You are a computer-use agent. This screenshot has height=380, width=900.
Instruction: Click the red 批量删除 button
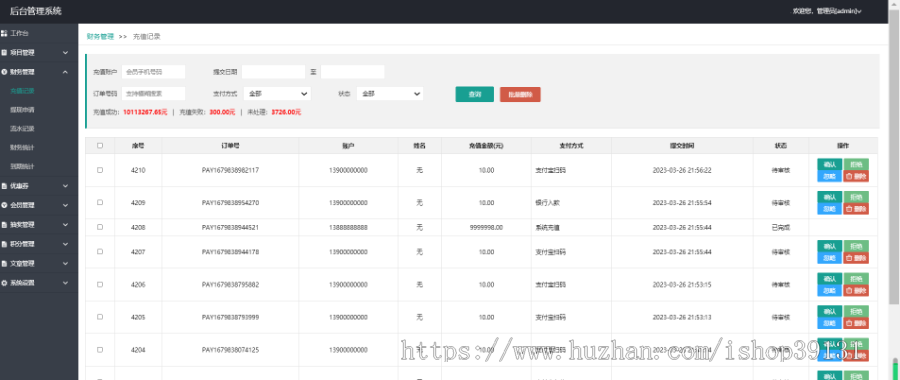click(520, 95)
